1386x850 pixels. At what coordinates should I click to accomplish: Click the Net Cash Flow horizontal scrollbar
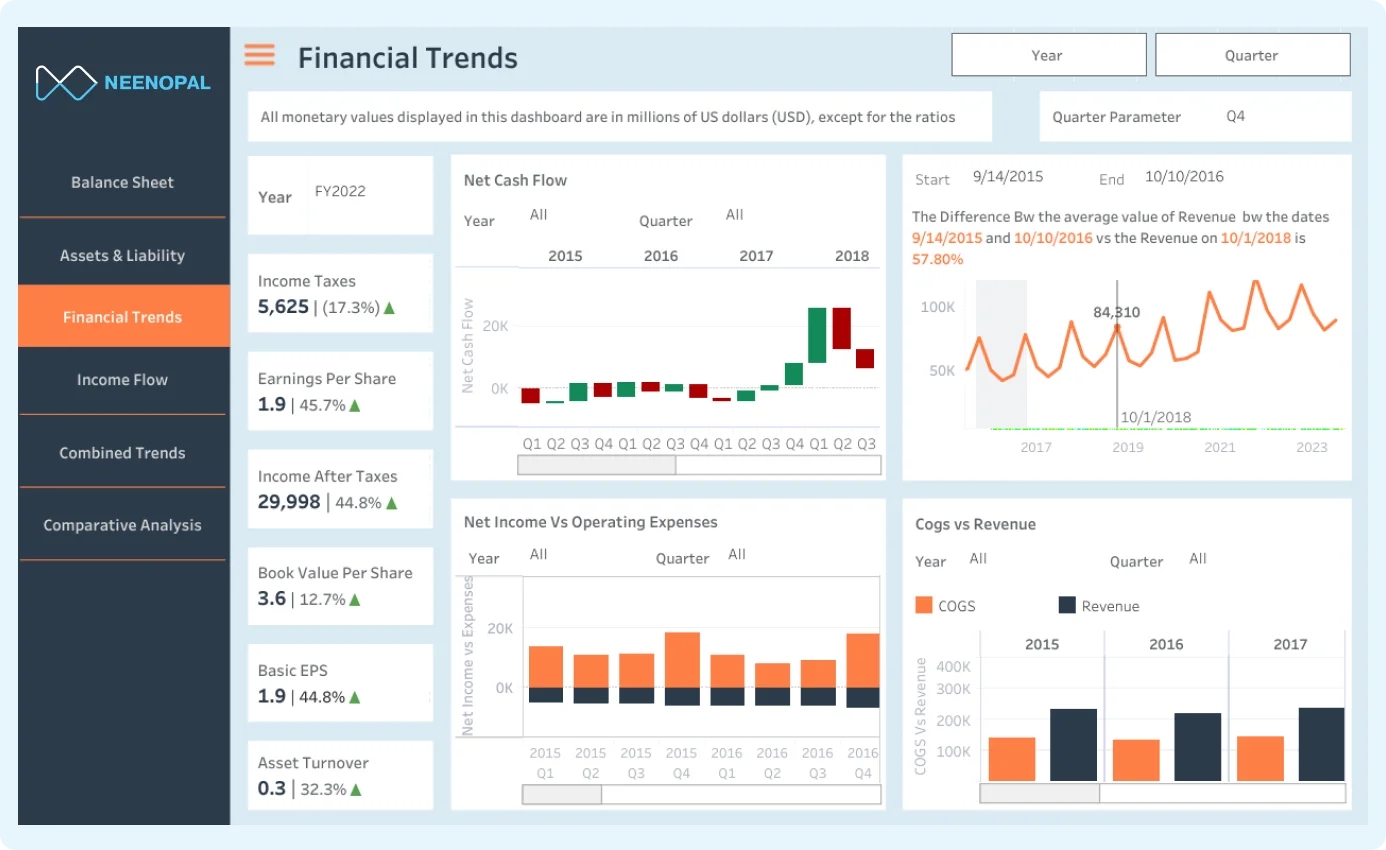click(x=699, y=465)
